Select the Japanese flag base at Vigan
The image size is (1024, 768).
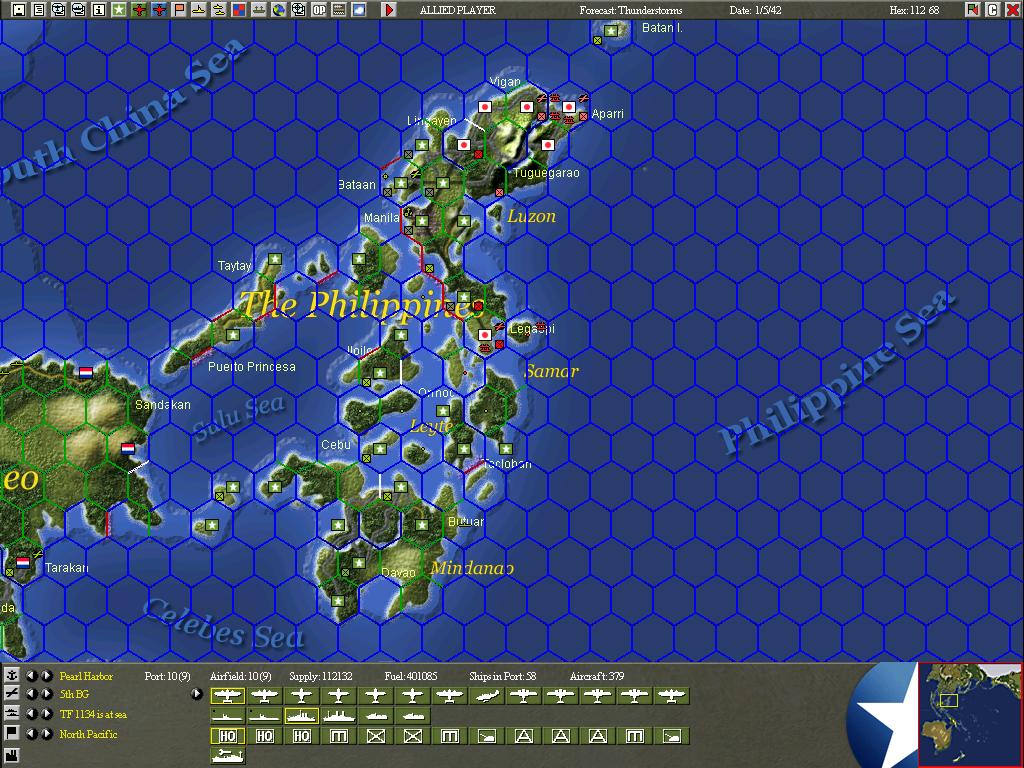[x=485, y=106]
